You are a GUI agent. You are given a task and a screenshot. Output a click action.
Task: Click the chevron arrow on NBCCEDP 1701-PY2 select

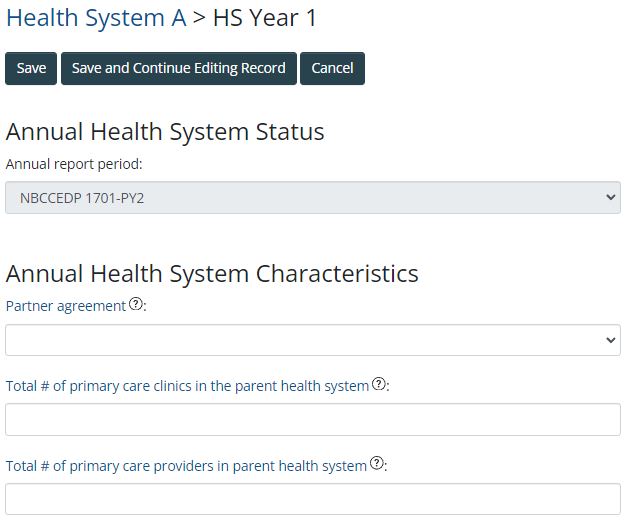612,198
